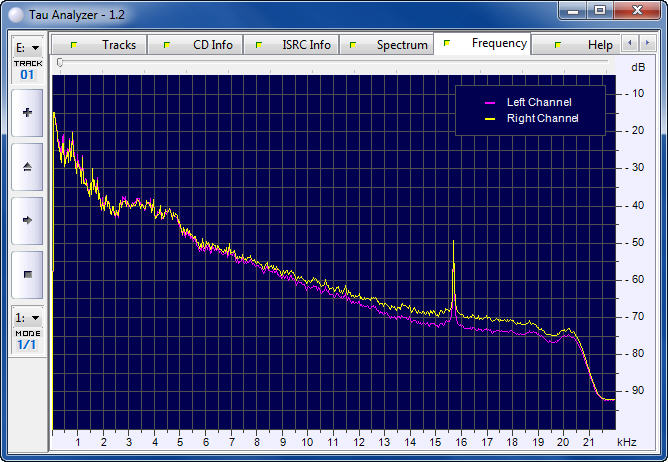Click the slider handle above the graph

(60, 63)
